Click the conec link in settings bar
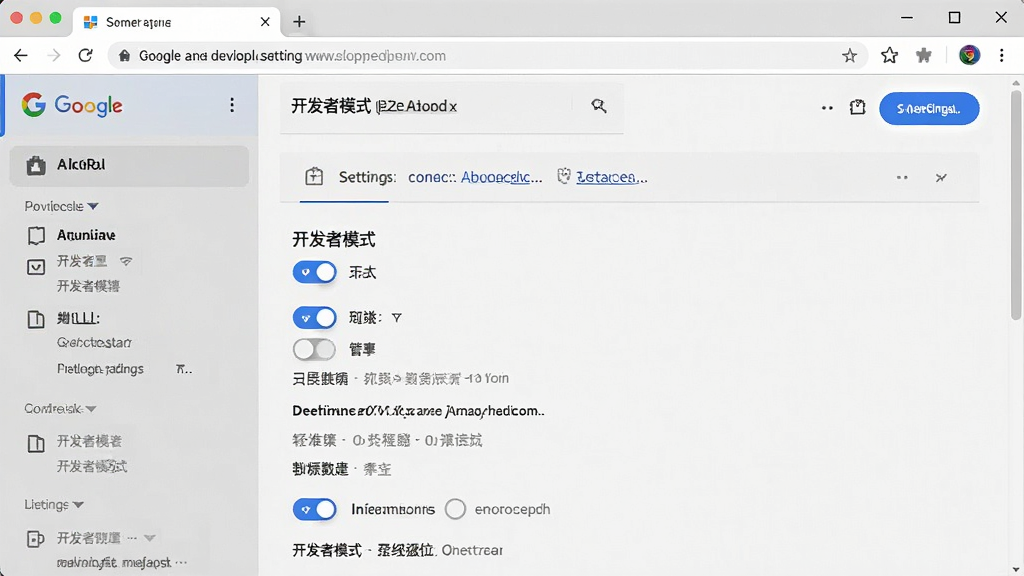Viewport: 1024px width, 576px height. point(432,177)
